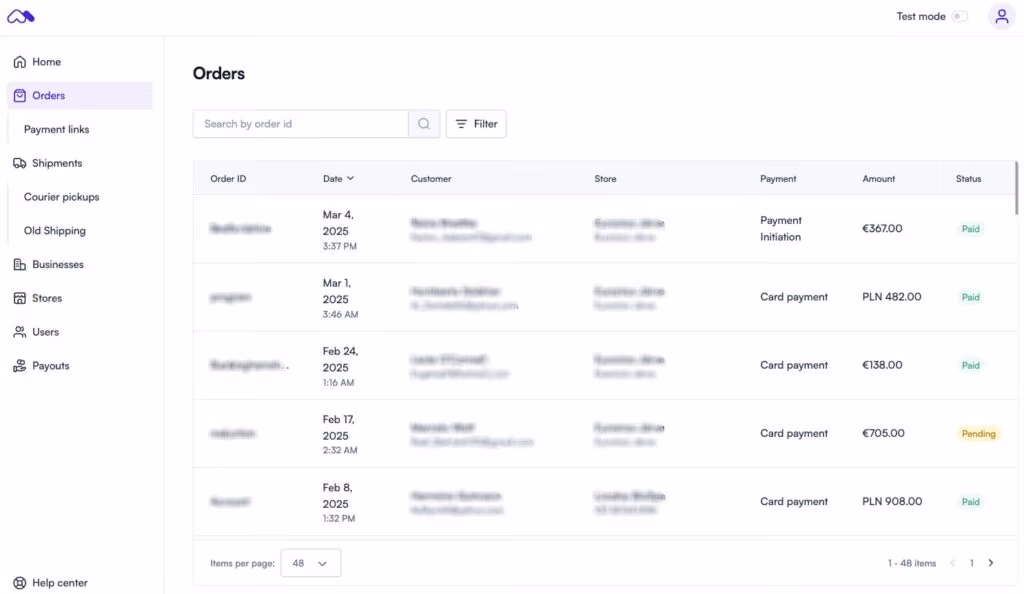Click the Status column header

pyautogui.click(x=968, y=179)
